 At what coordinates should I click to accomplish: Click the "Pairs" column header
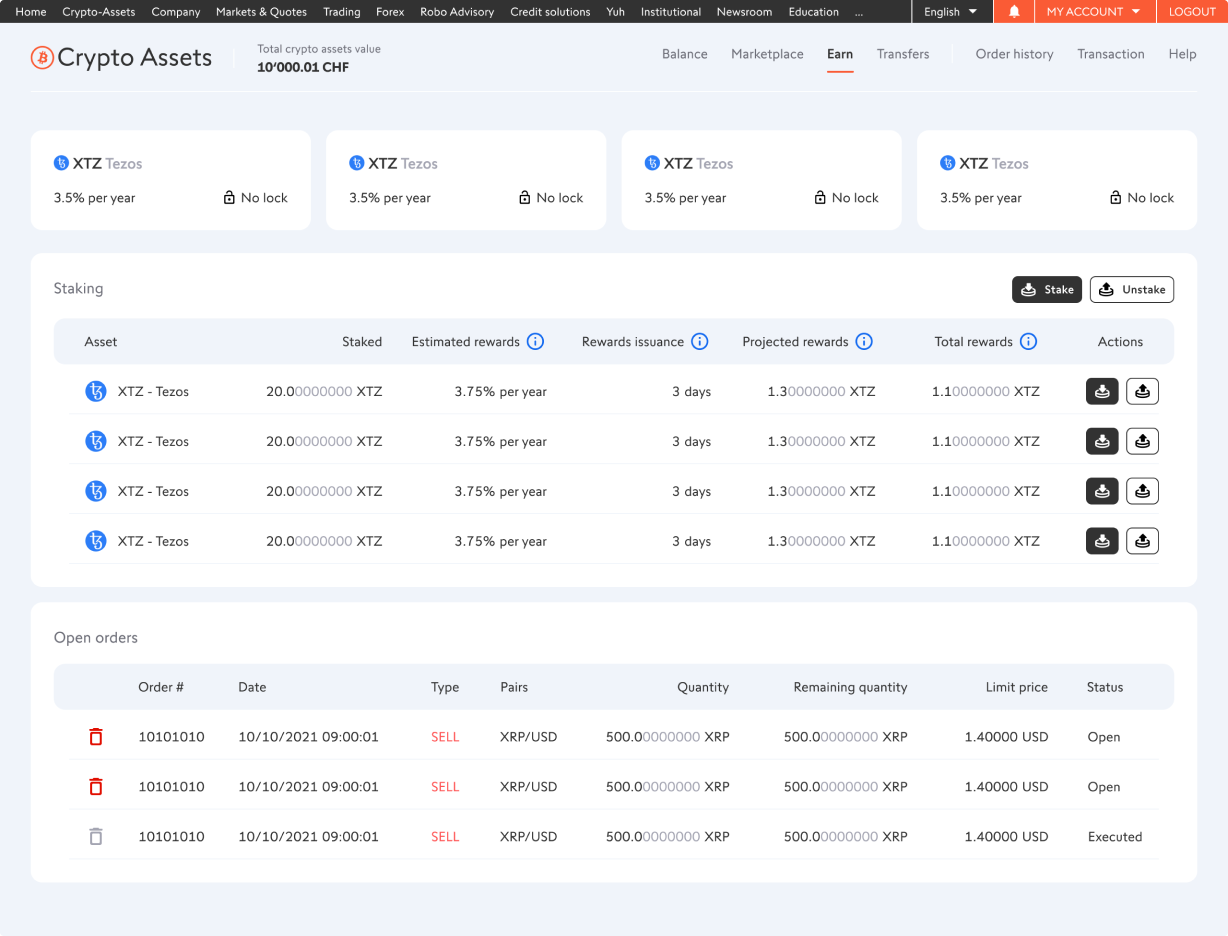(x=514, y=687)
